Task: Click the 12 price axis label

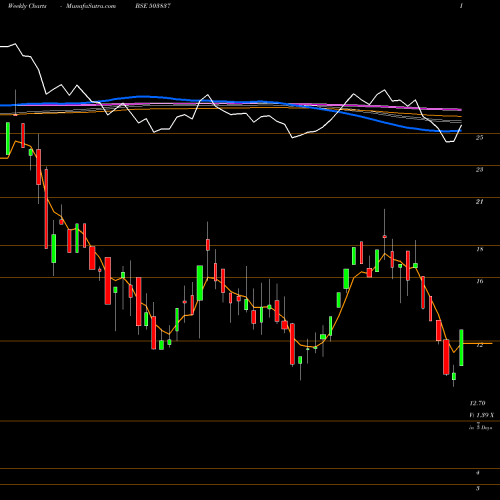Action: 479,345
